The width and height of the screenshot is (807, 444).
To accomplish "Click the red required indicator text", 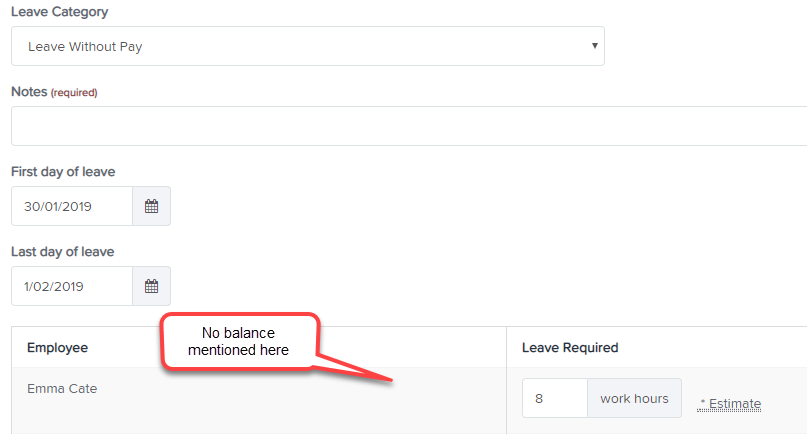I will tap(74, 93).
